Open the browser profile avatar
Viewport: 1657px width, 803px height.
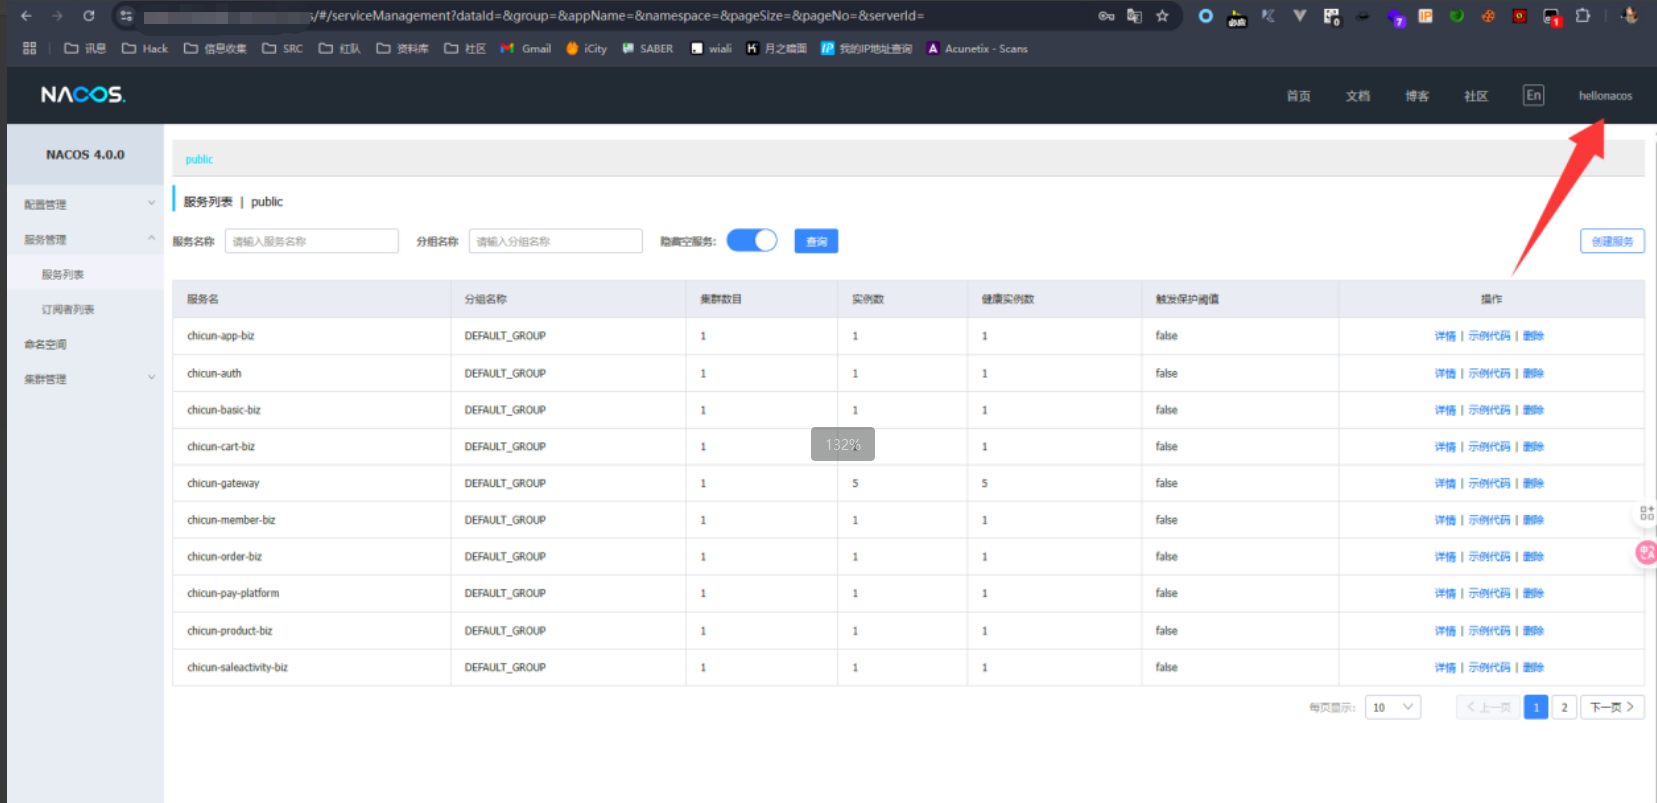1629,16
